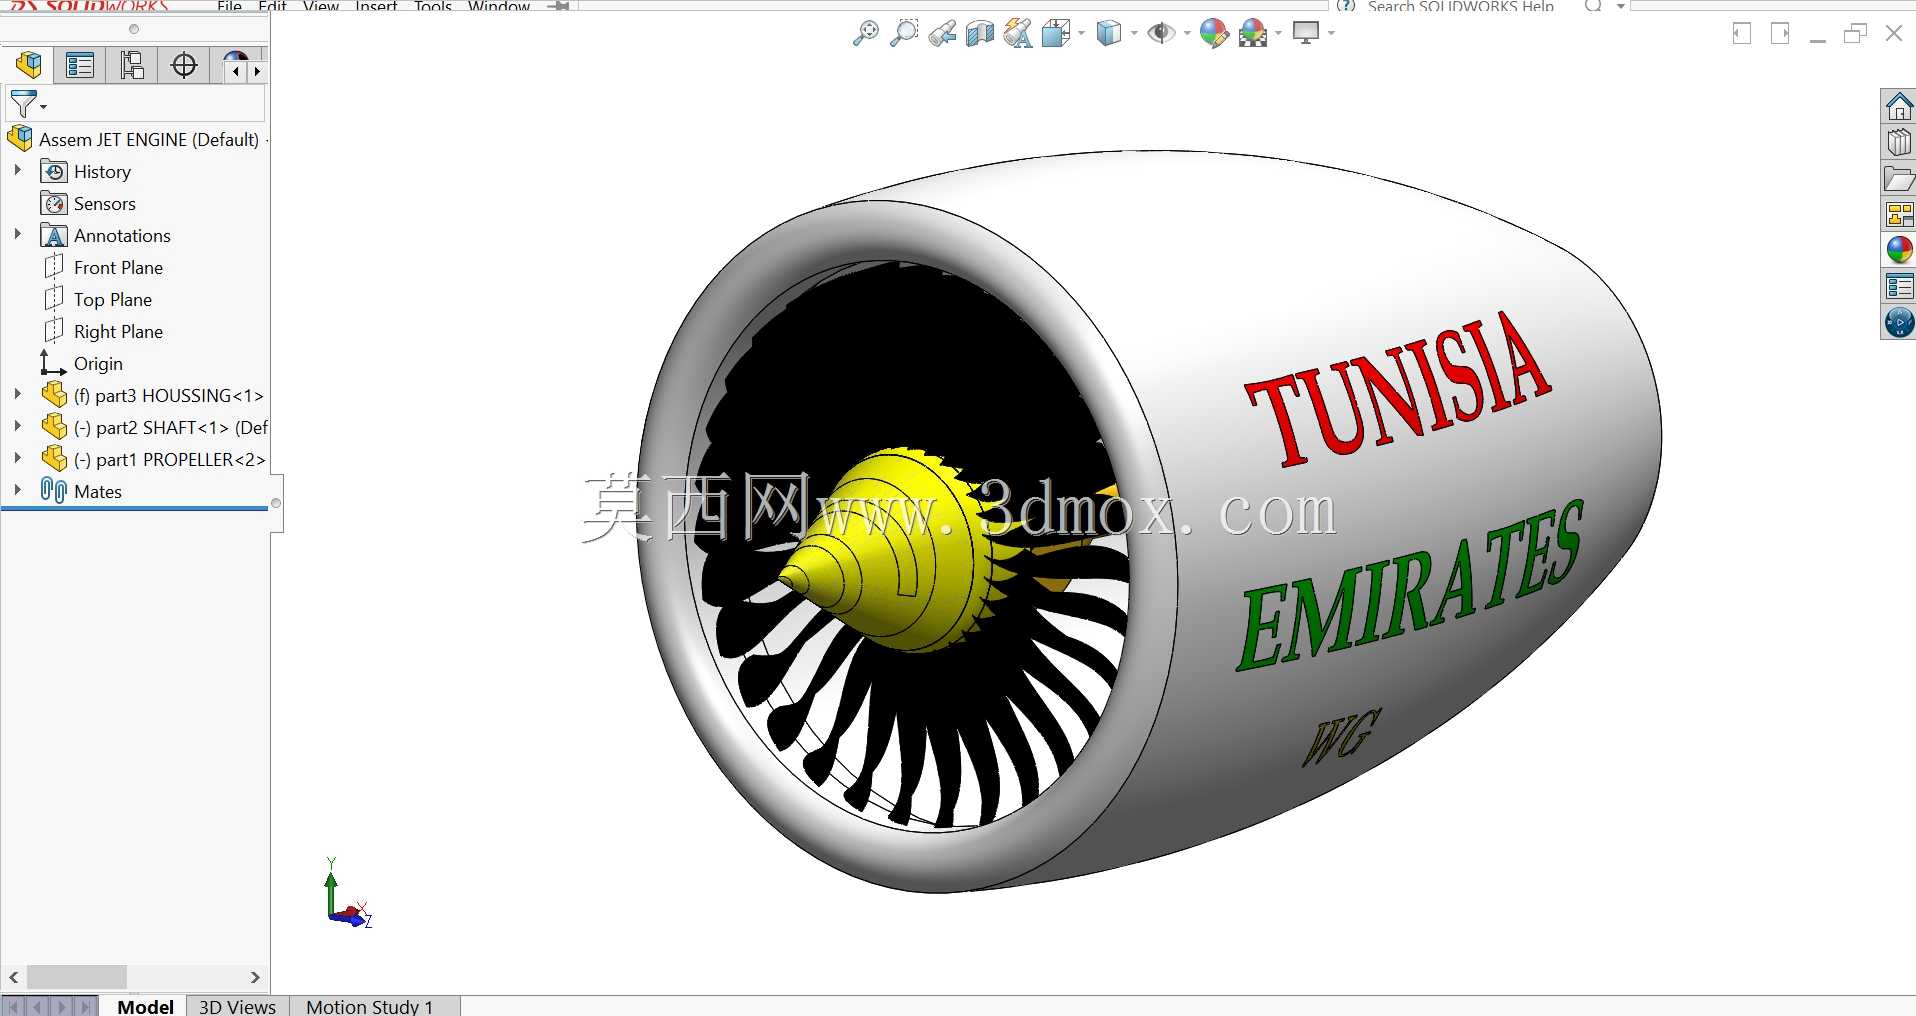The image size is (1916, 1016).
Task: Click the Hide/Show Items eye icon
Action: pyautogui.click(x=1161, y=34)
